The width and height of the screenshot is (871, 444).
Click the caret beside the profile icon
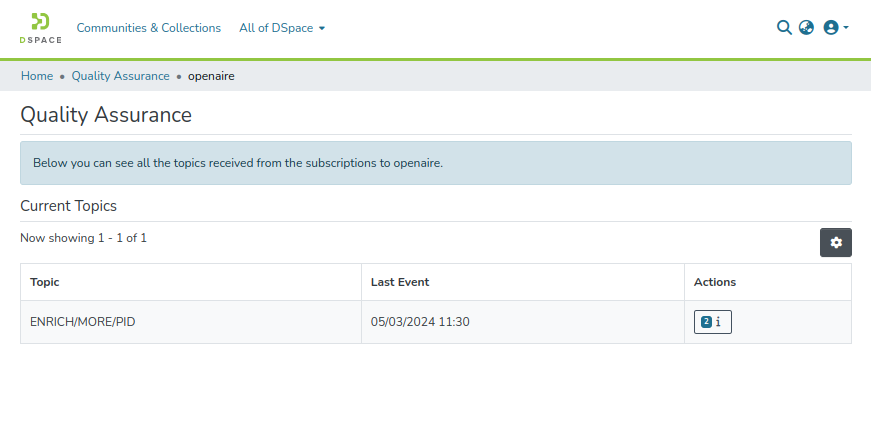point(846,28)
